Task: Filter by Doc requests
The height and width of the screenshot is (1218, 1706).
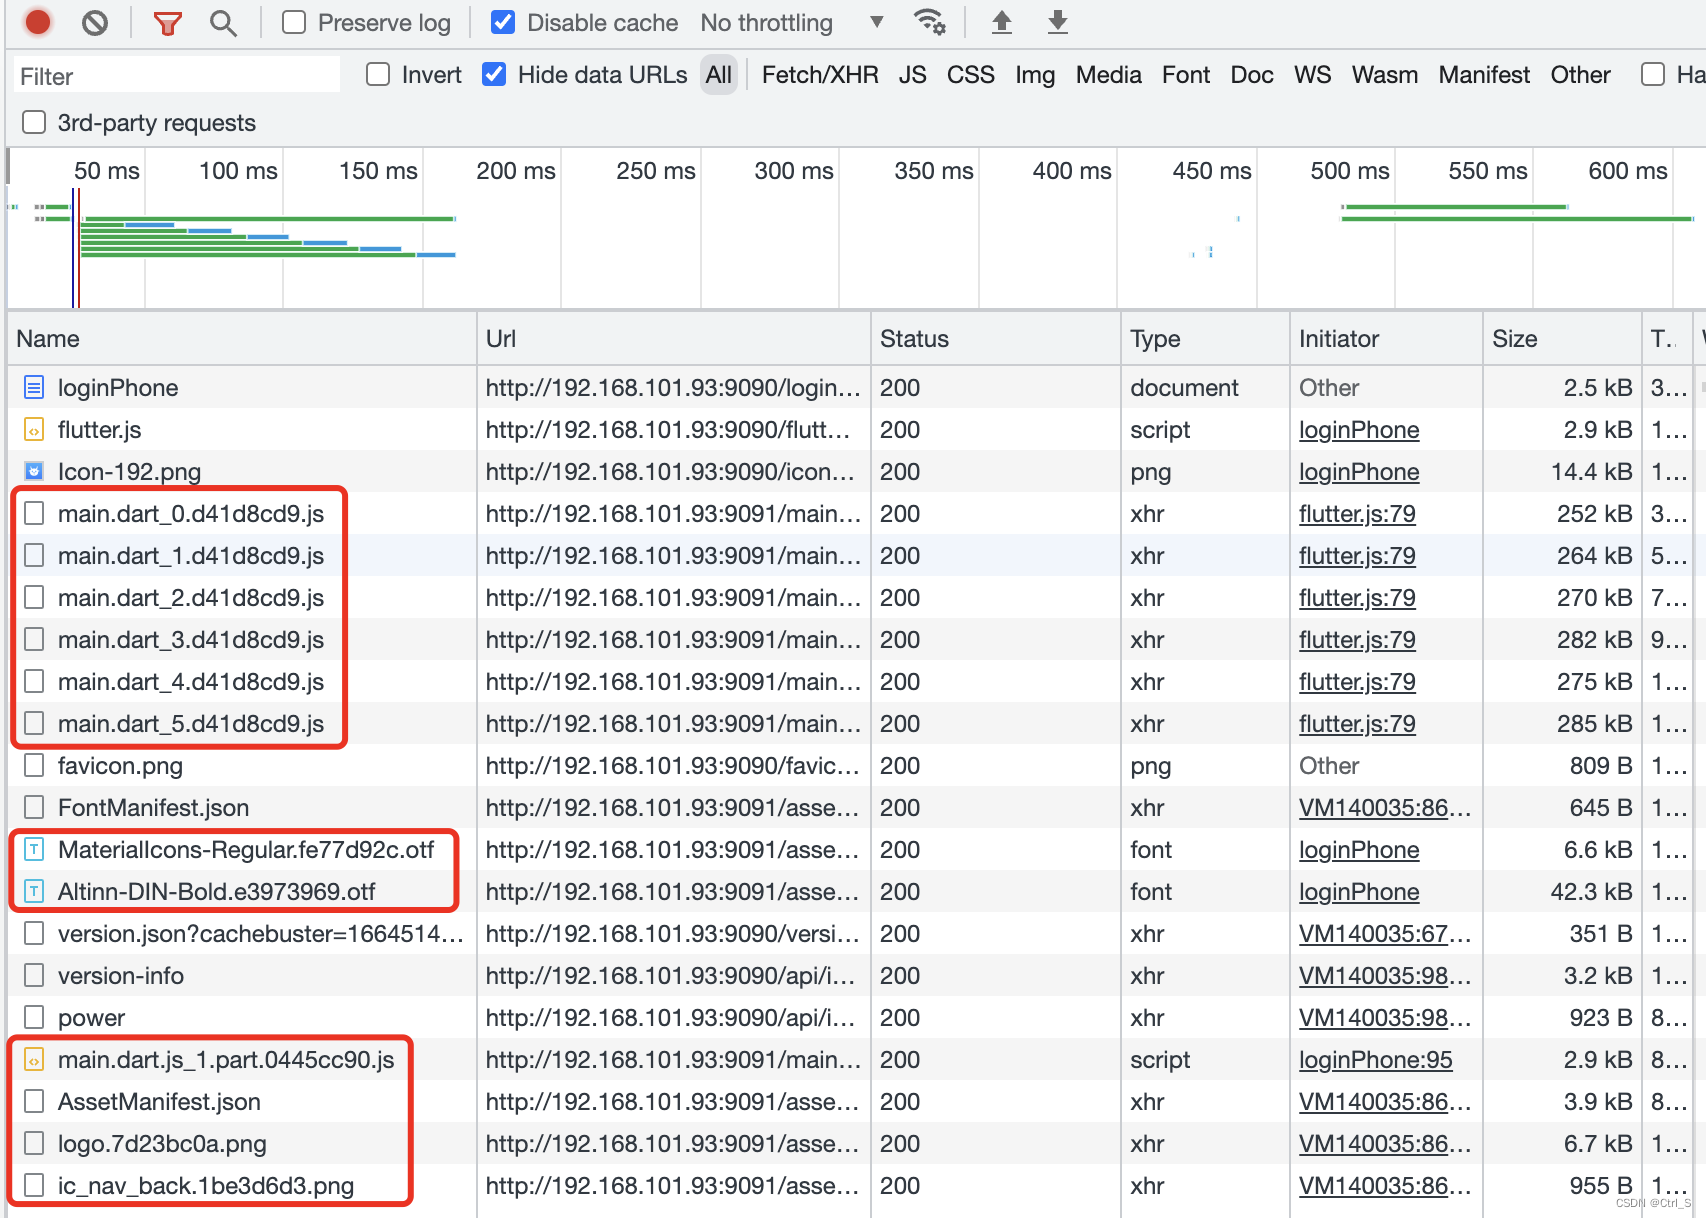Action: pos(1252,75)
